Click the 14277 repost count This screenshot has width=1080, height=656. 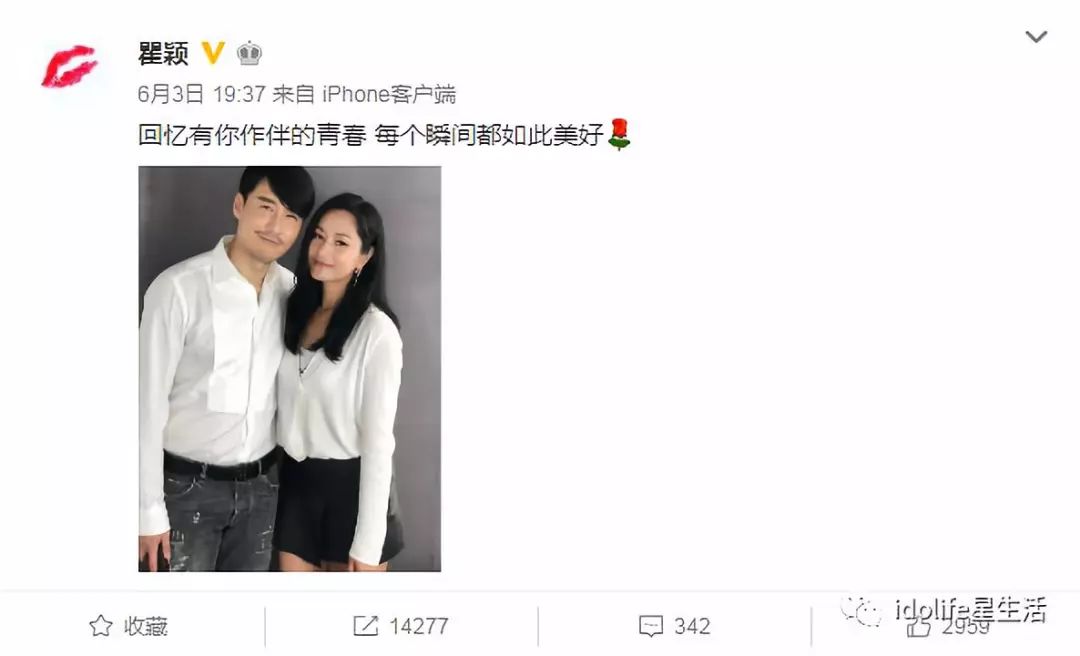[x=419, y=626]
